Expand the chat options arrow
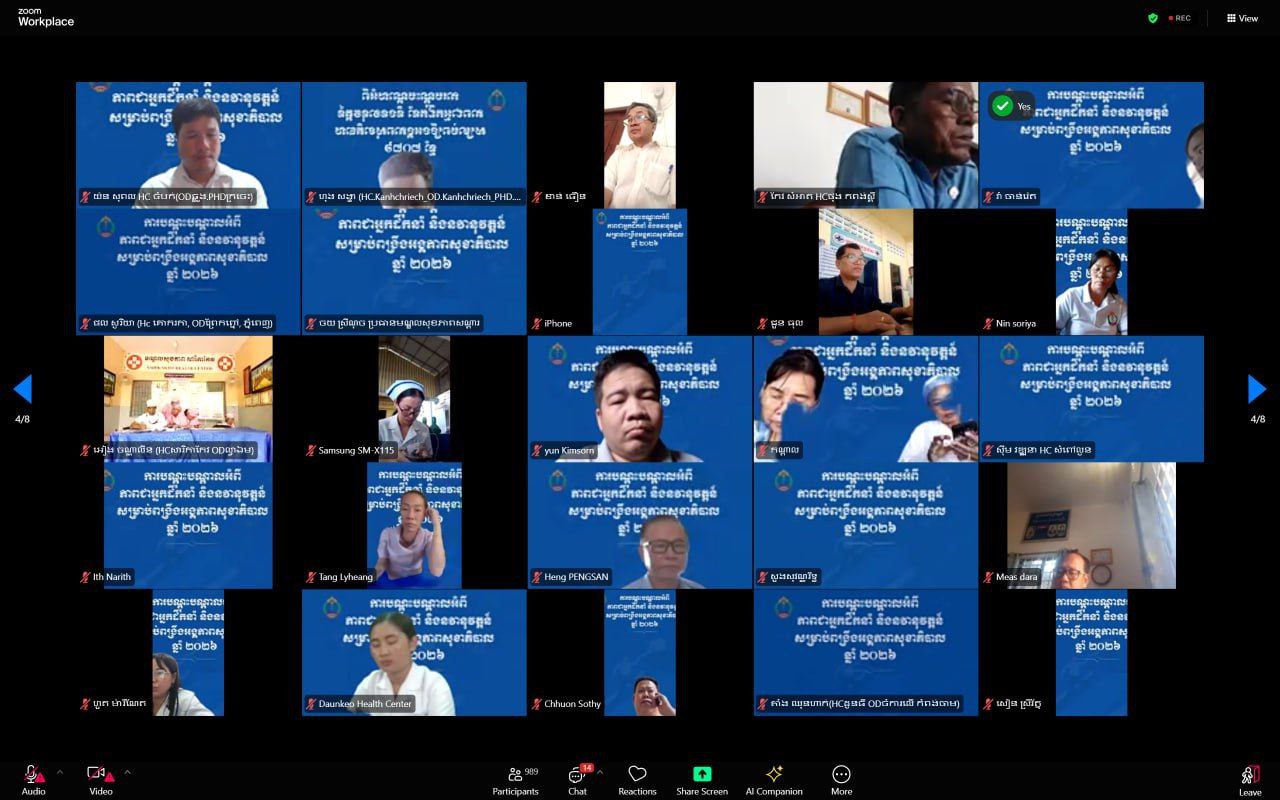This screenshot has width=1280, height=800. point(599,772)
